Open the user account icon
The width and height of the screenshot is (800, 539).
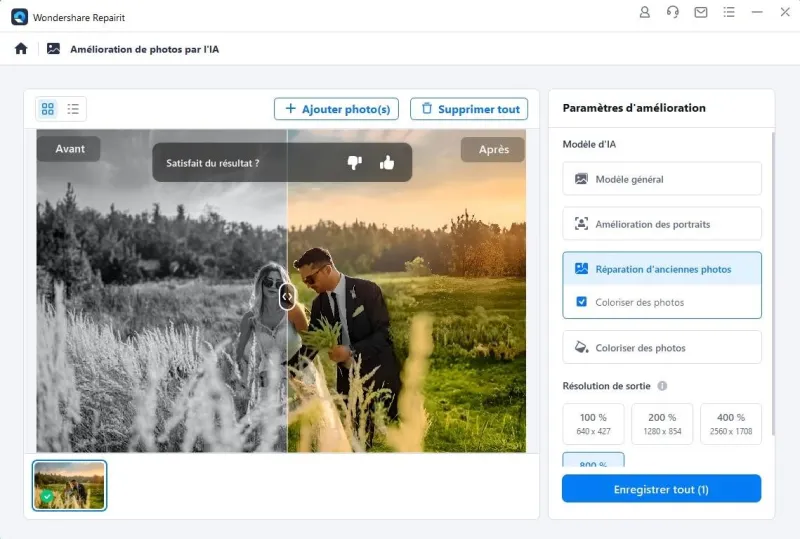click(x=644, y=13)
